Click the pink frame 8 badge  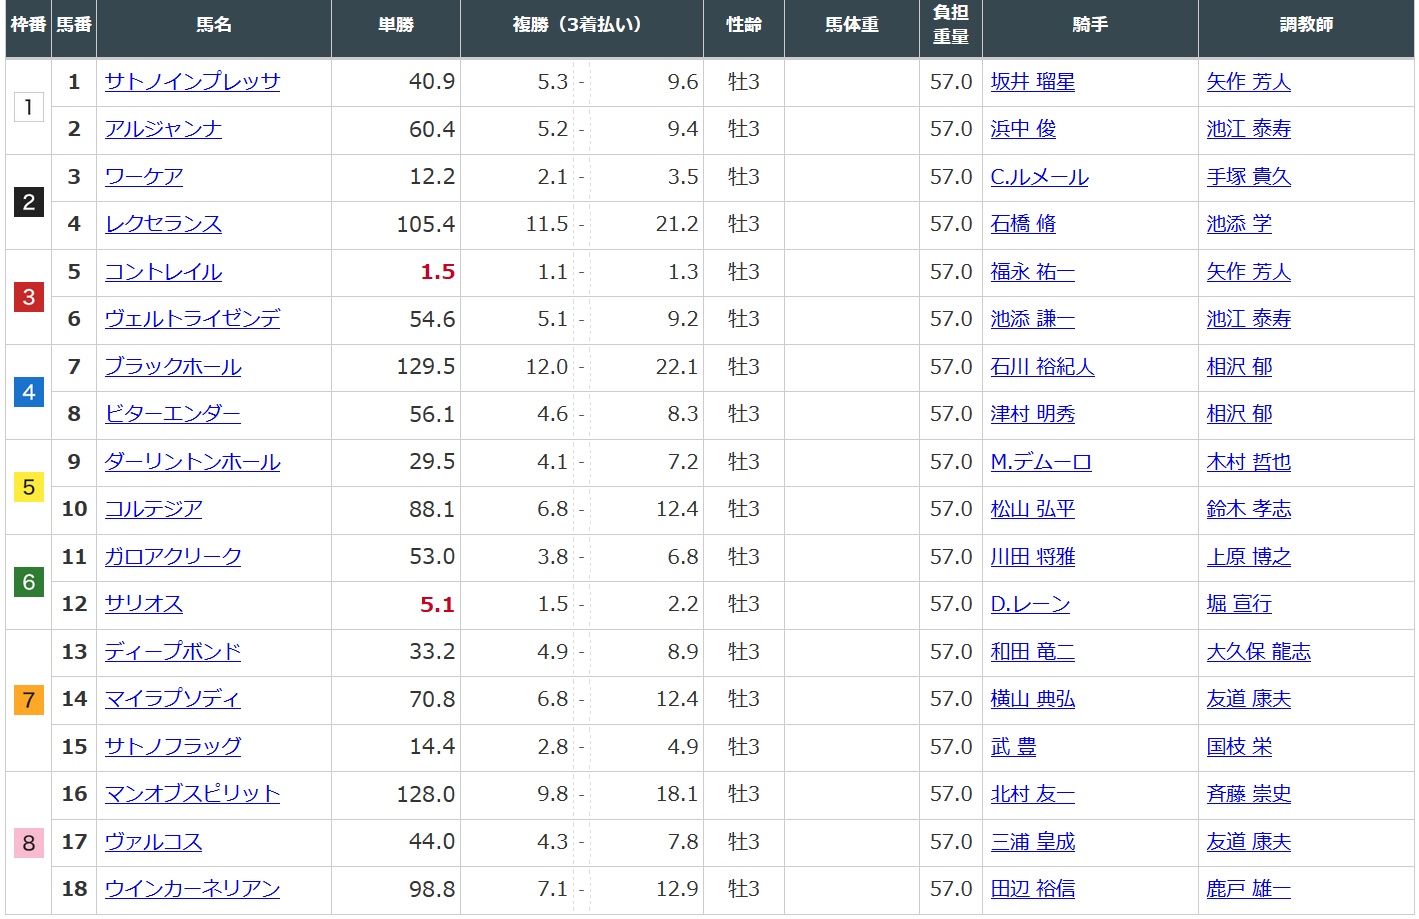click(28, 843)
